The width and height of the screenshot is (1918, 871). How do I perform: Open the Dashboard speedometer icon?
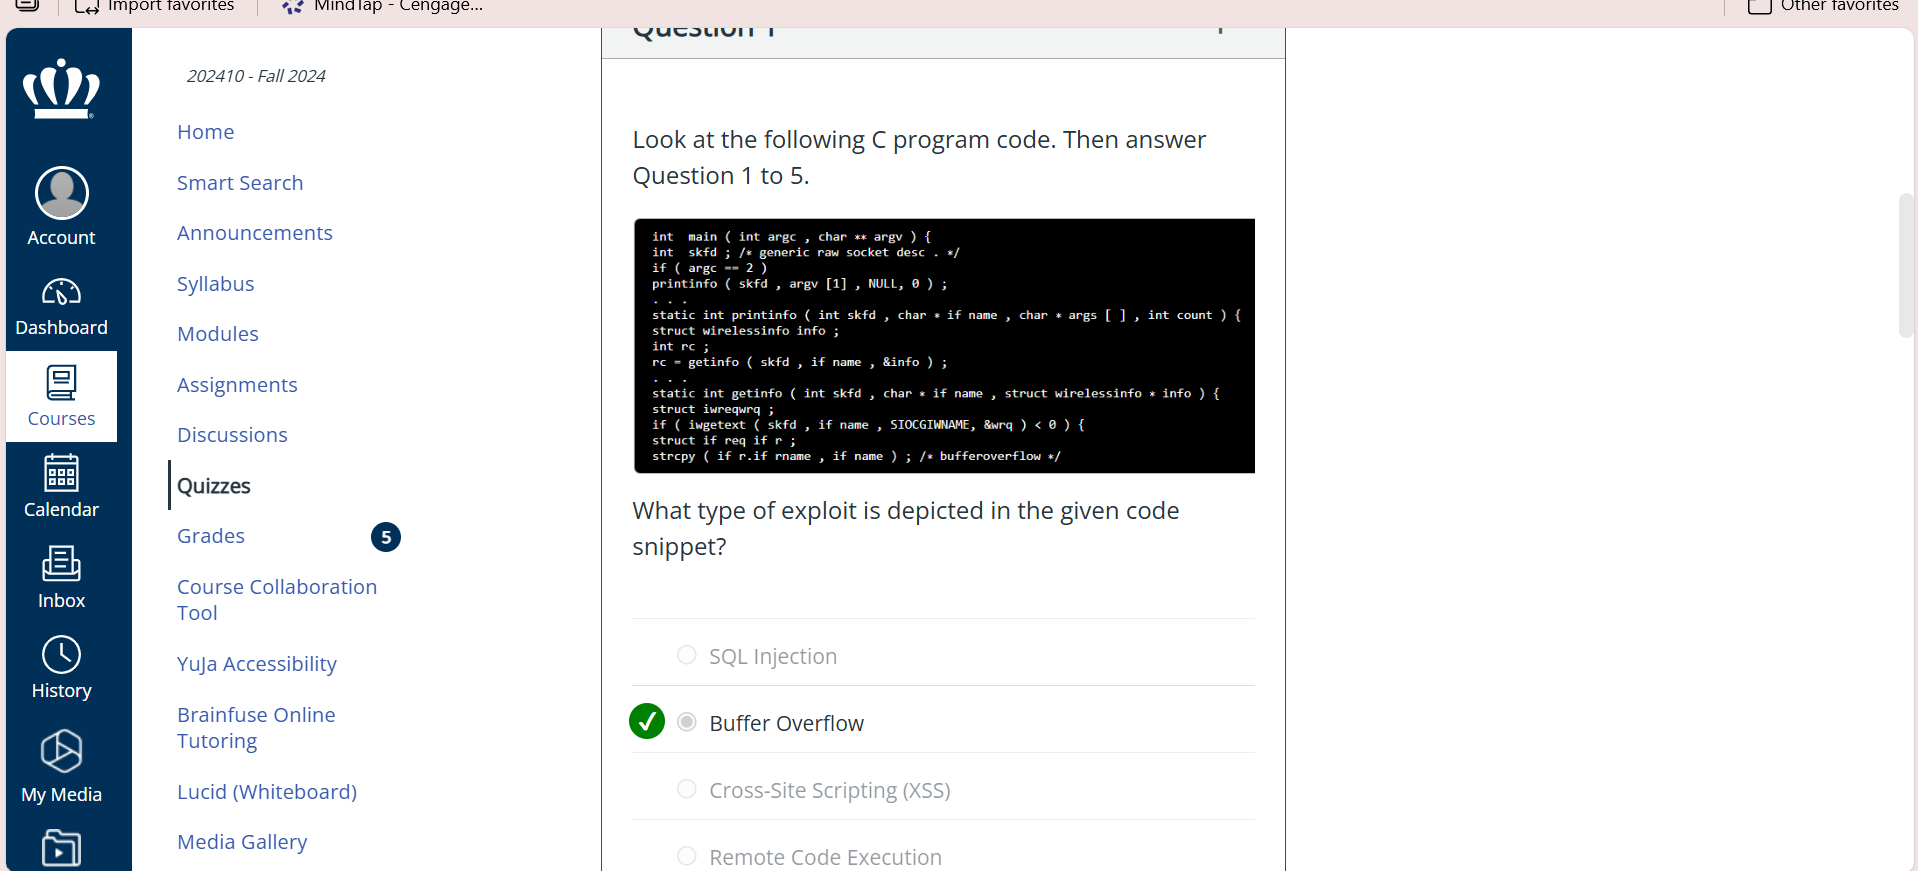point(61,292)
